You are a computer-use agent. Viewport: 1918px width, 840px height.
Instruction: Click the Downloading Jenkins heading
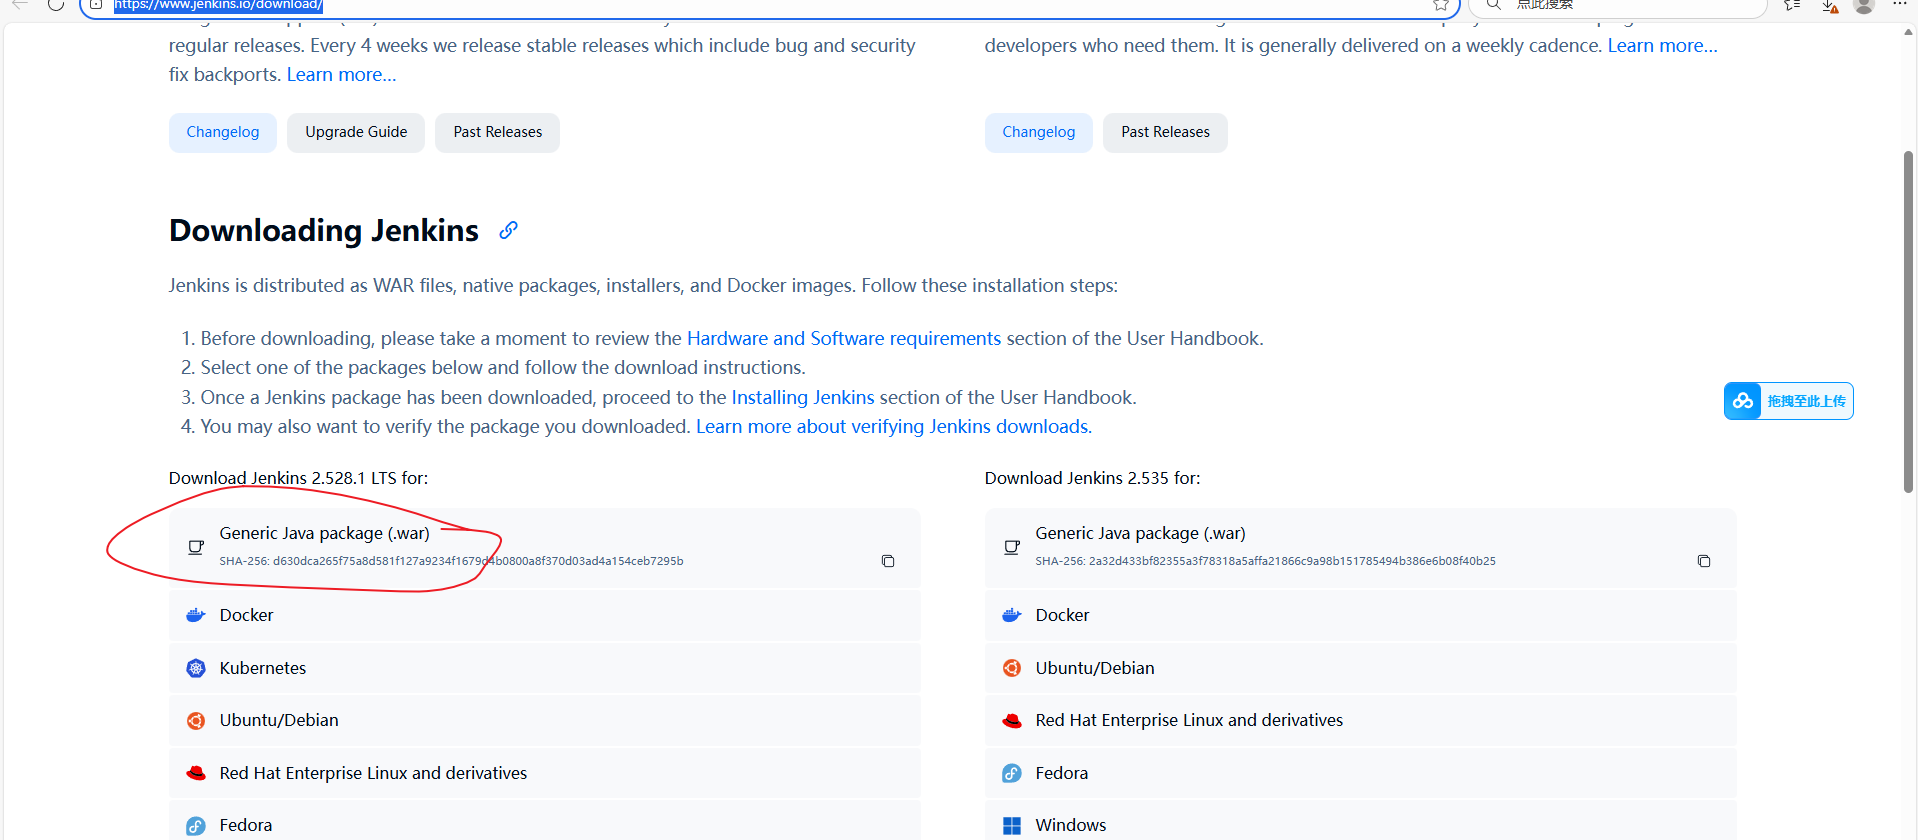(x=324, y=230)
